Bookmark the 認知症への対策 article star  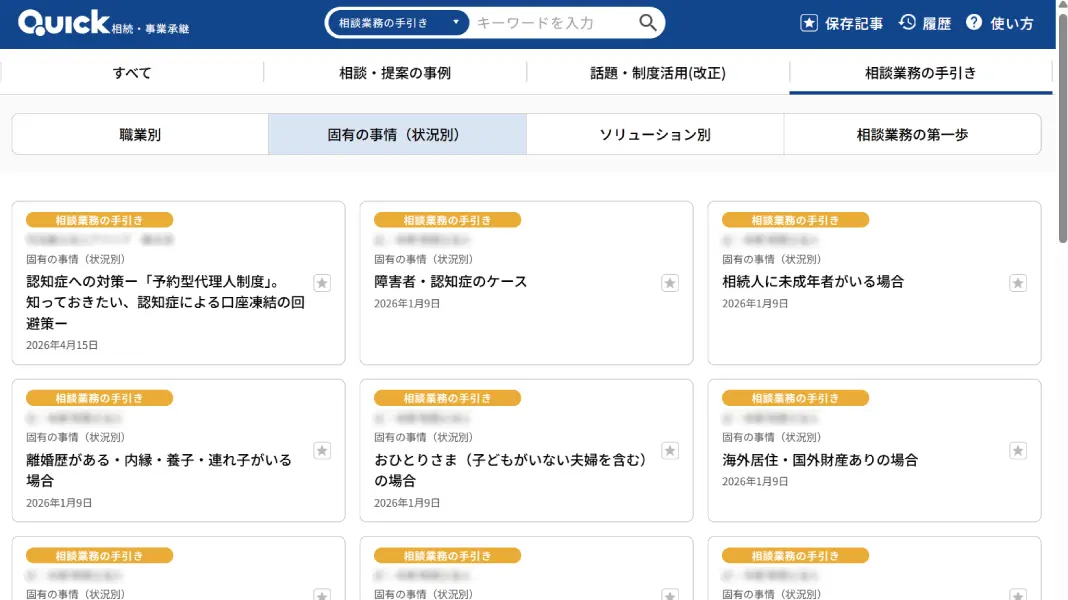(322, 283)
